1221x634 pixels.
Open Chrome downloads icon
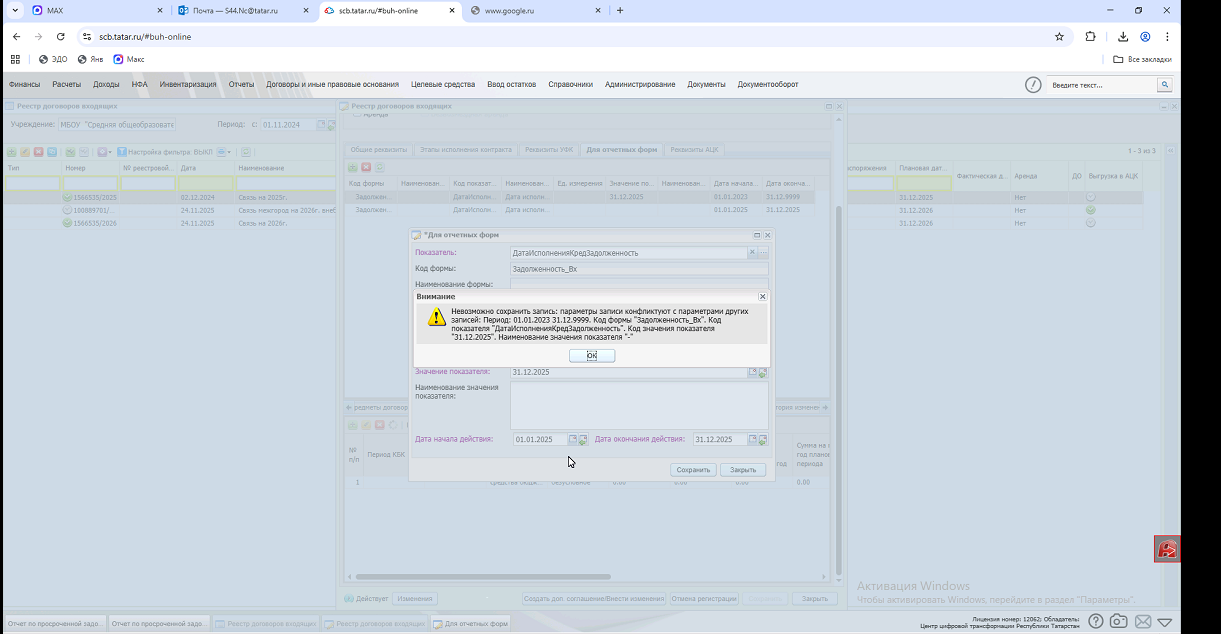[1123, 36]
